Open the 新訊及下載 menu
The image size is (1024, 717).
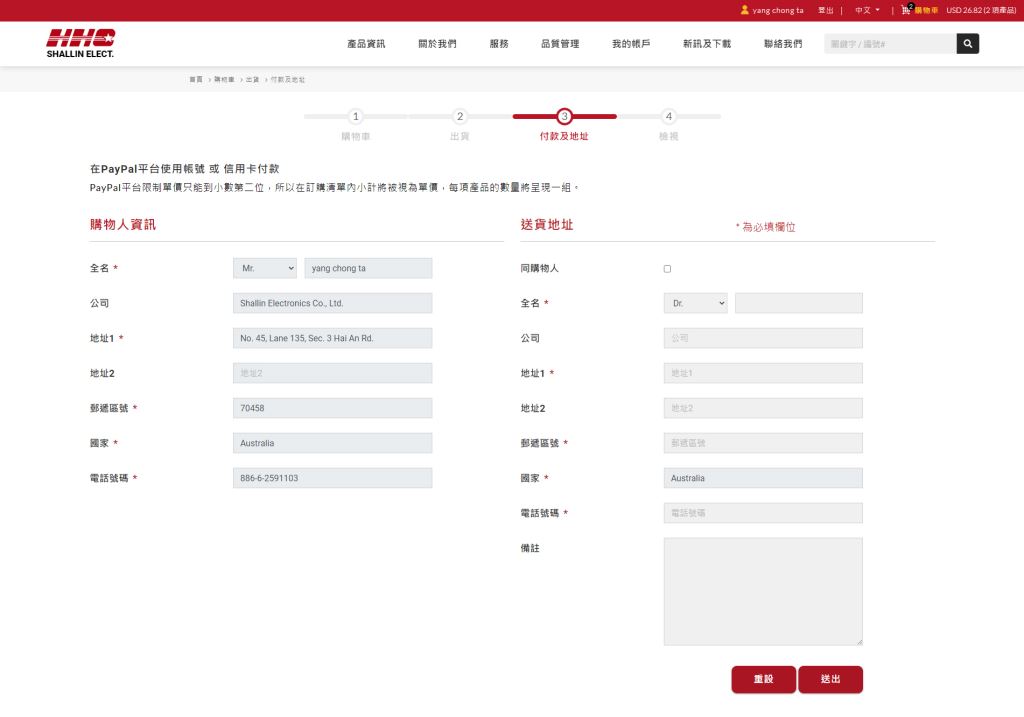click(x=707, y=44)
